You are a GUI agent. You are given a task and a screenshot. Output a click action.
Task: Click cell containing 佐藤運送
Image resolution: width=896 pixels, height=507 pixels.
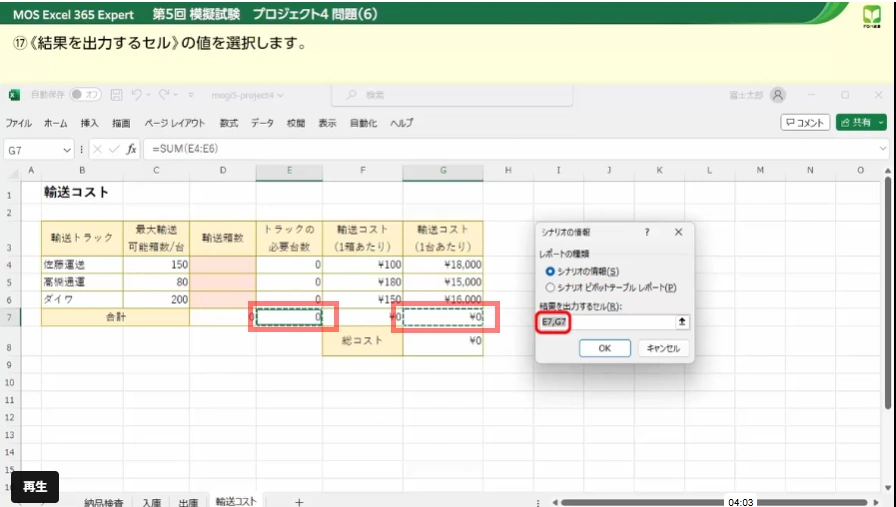coord(82,265)
